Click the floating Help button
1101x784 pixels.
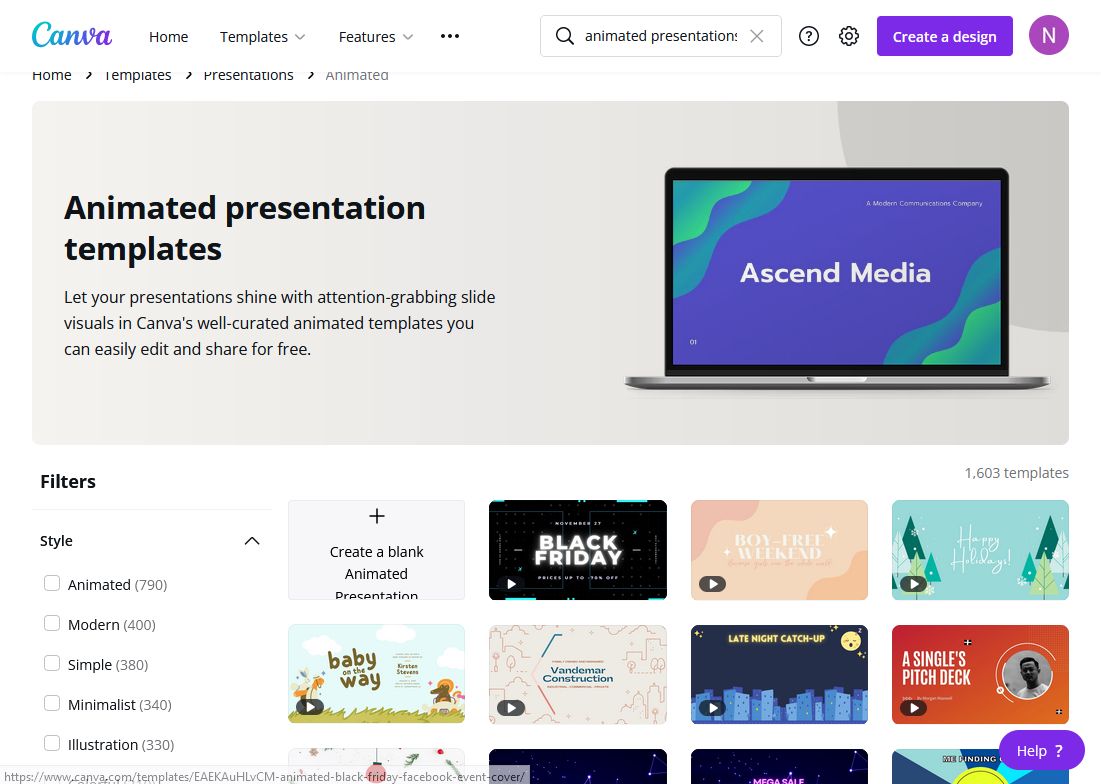tap(1040, 750)
